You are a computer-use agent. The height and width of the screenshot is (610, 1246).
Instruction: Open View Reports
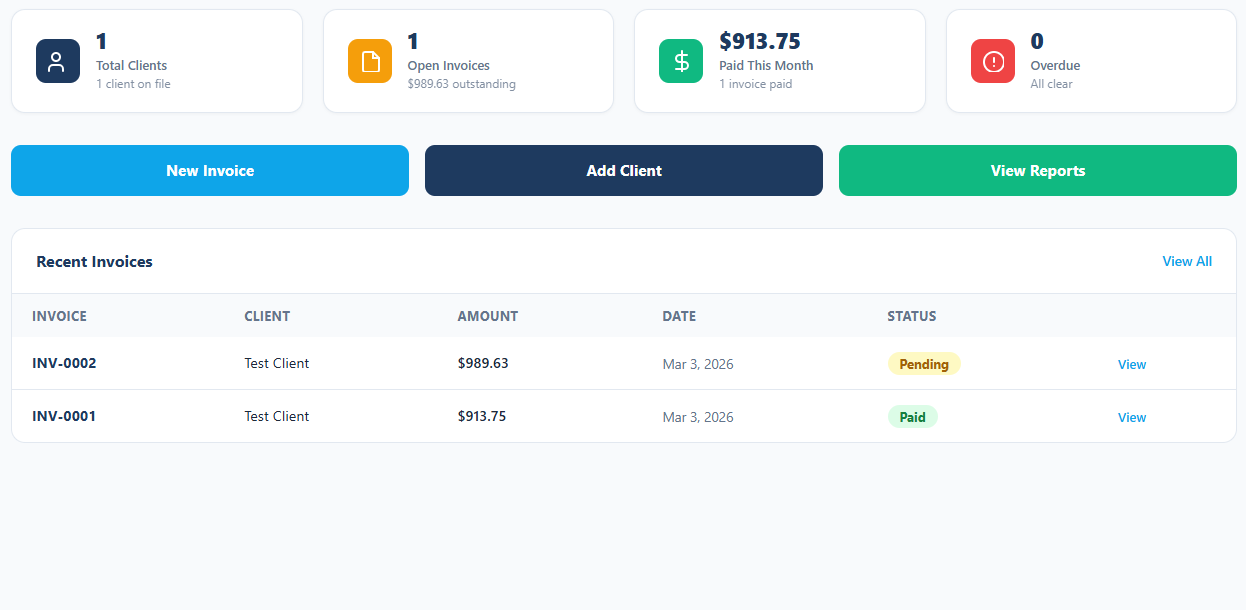pyautogui.click(x=1037, y=170)
